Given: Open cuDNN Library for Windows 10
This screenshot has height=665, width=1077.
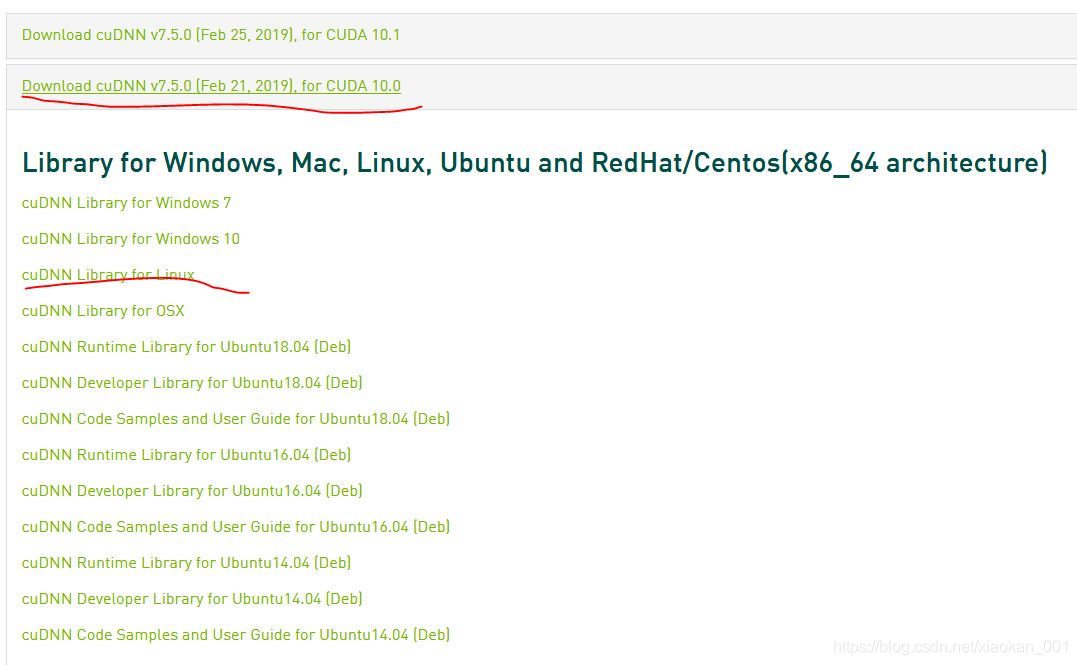Looking at the screenshot, I should click(131, 239).
